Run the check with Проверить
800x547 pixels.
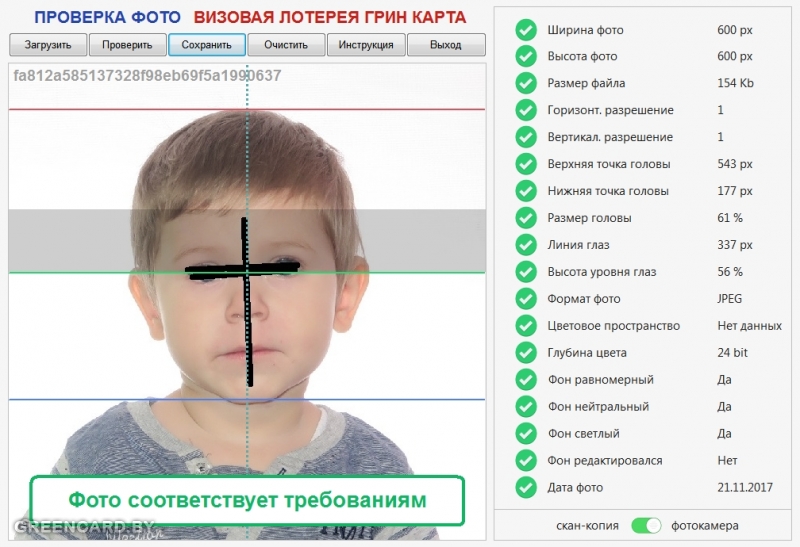click(128, 45)
